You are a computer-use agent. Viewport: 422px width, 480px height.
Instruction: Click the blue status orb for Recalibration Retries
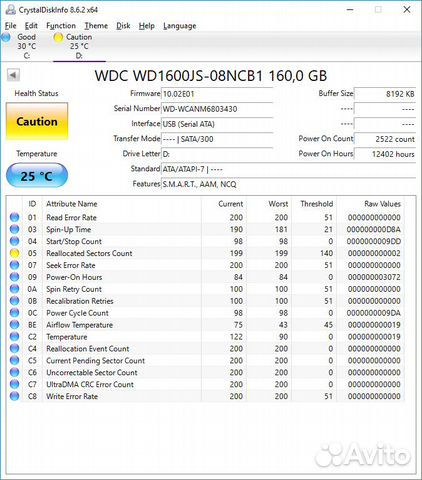click(14, 301)
